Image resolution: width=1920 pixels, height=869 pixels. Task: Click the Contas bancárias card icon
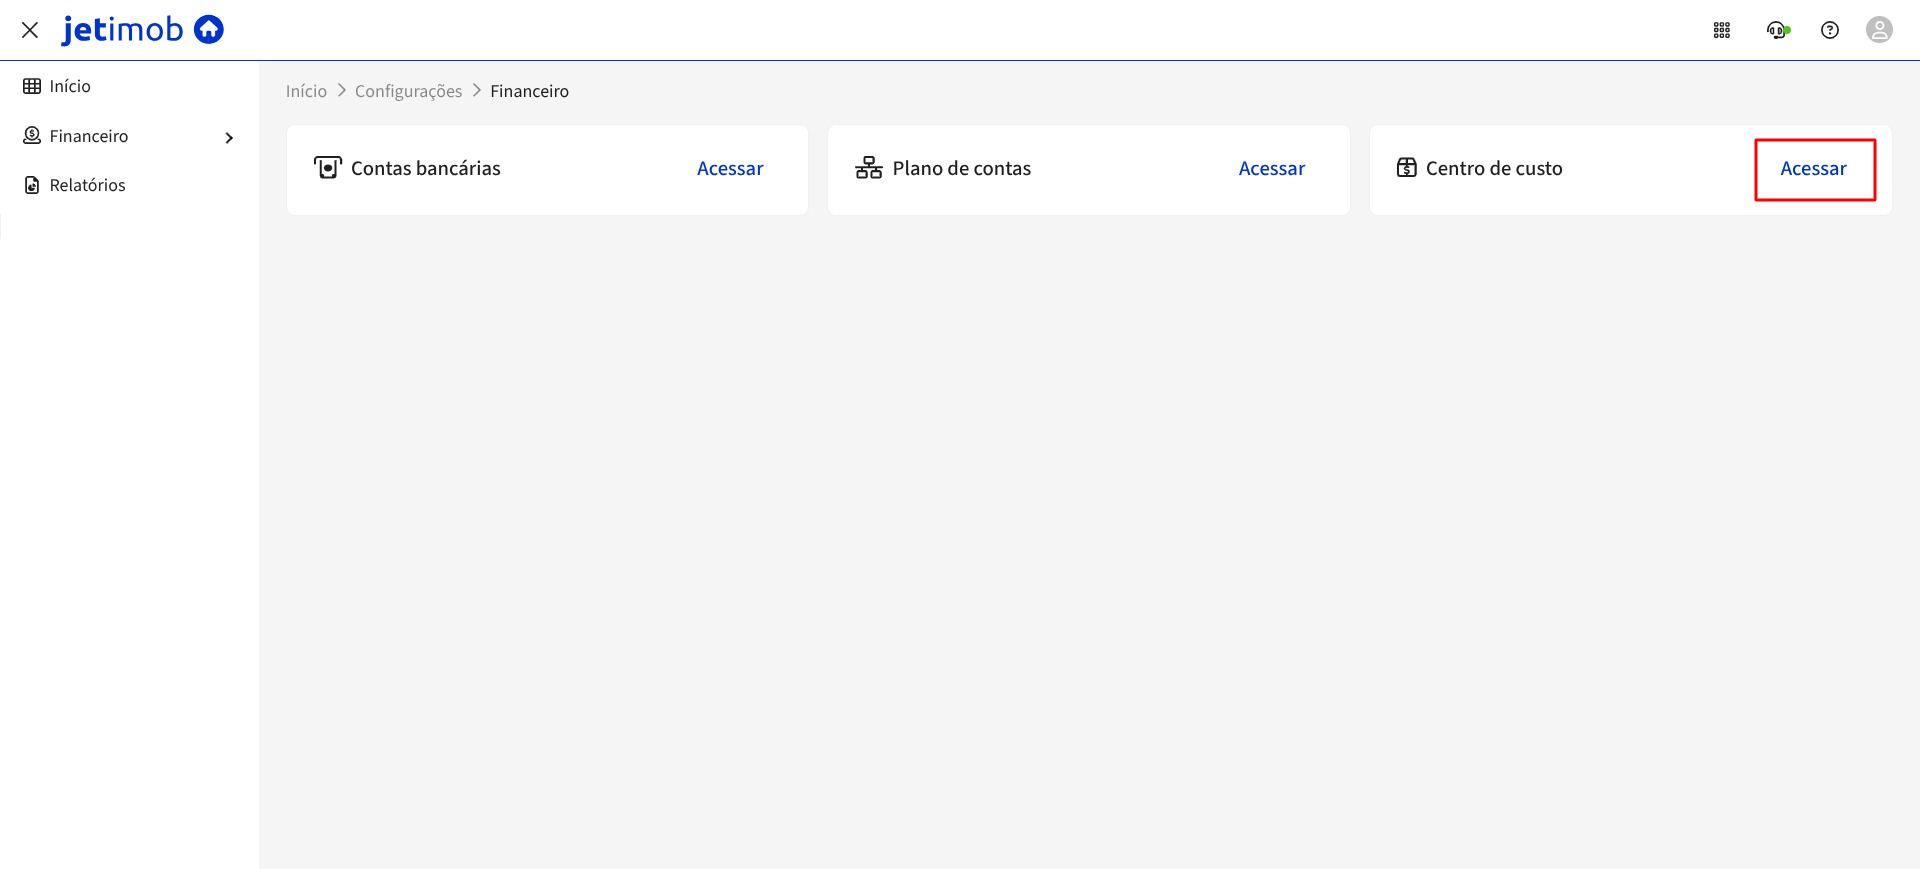click(327, 168)
